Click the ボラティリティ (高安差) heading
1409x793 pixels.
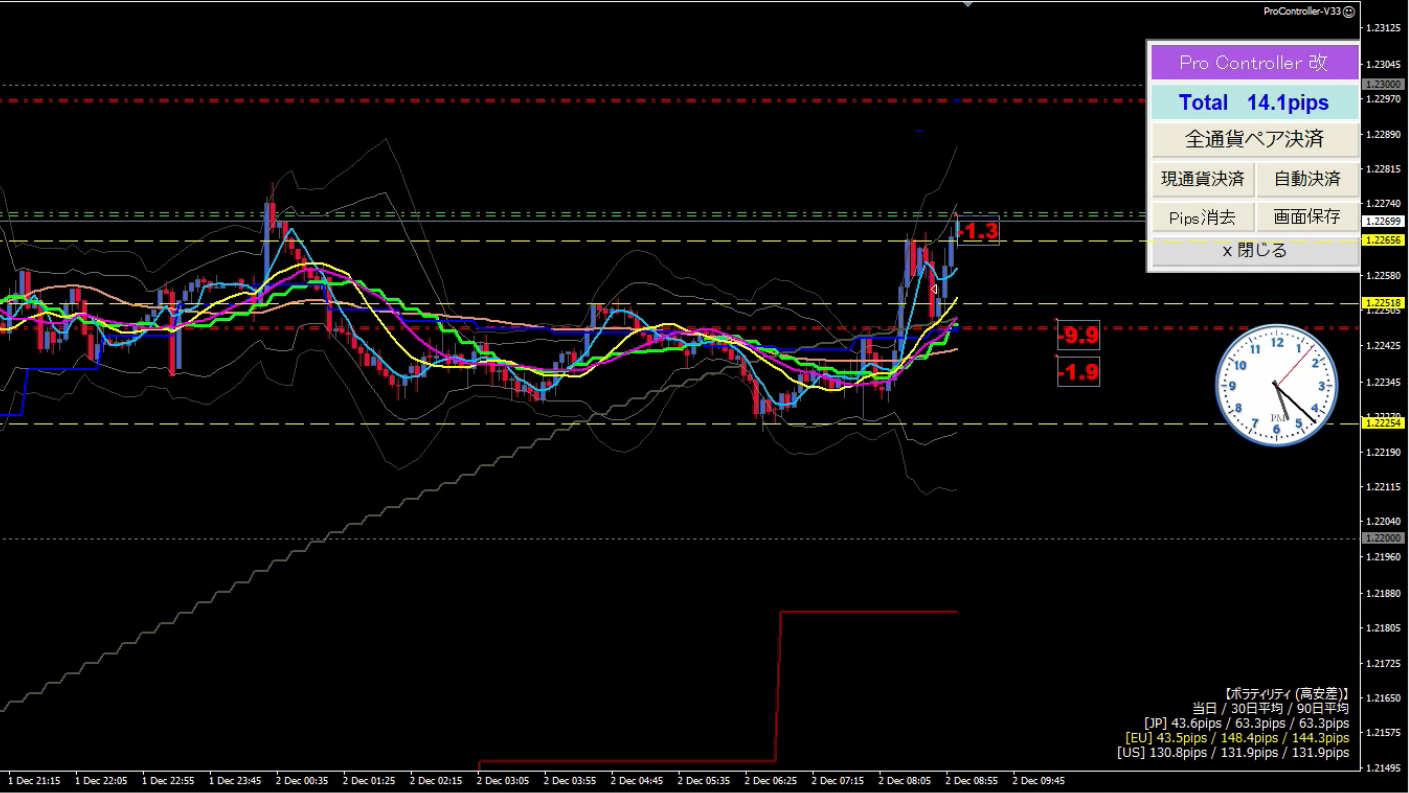pos(1287,693)
